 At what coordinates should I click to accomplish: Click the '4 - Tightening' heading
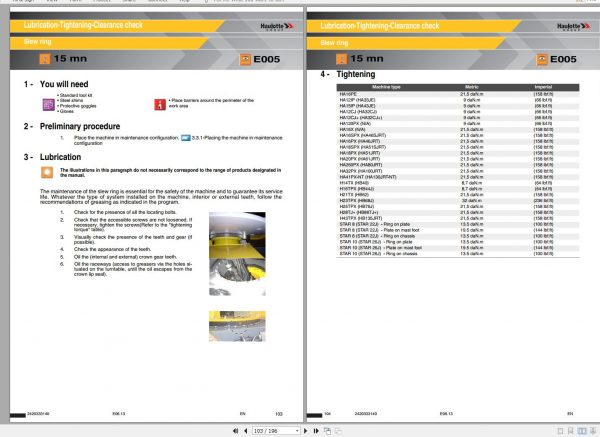348,74
